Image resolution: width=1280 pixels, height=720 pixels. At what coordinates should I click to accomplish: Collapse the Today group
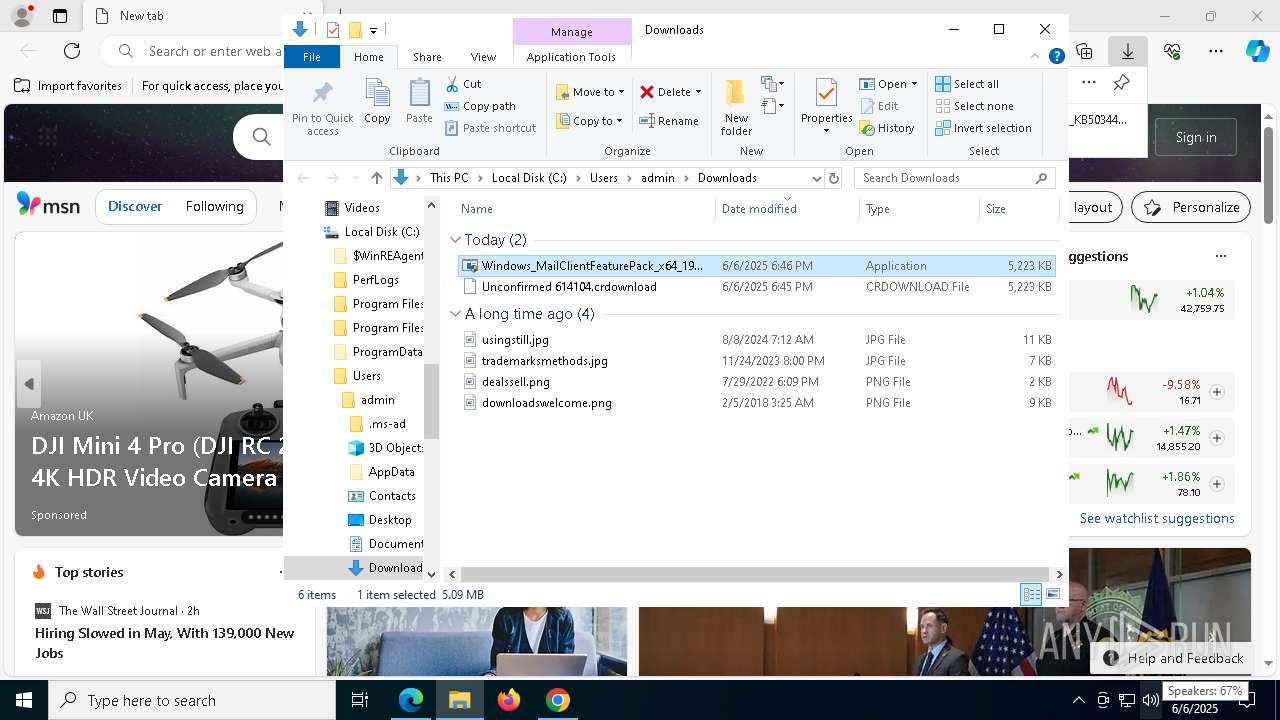(x=456, y=240)
